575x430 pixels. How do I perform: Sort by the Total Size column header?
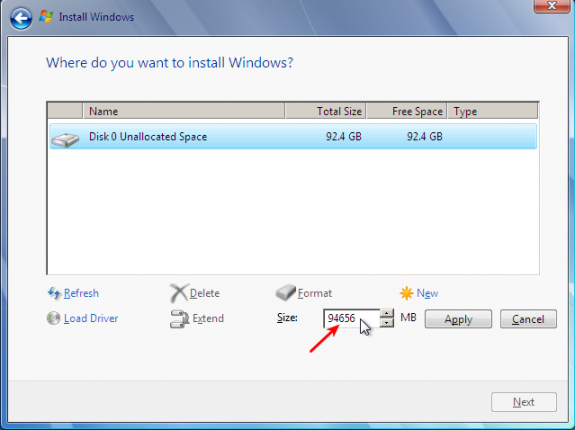tap(325, 111)
